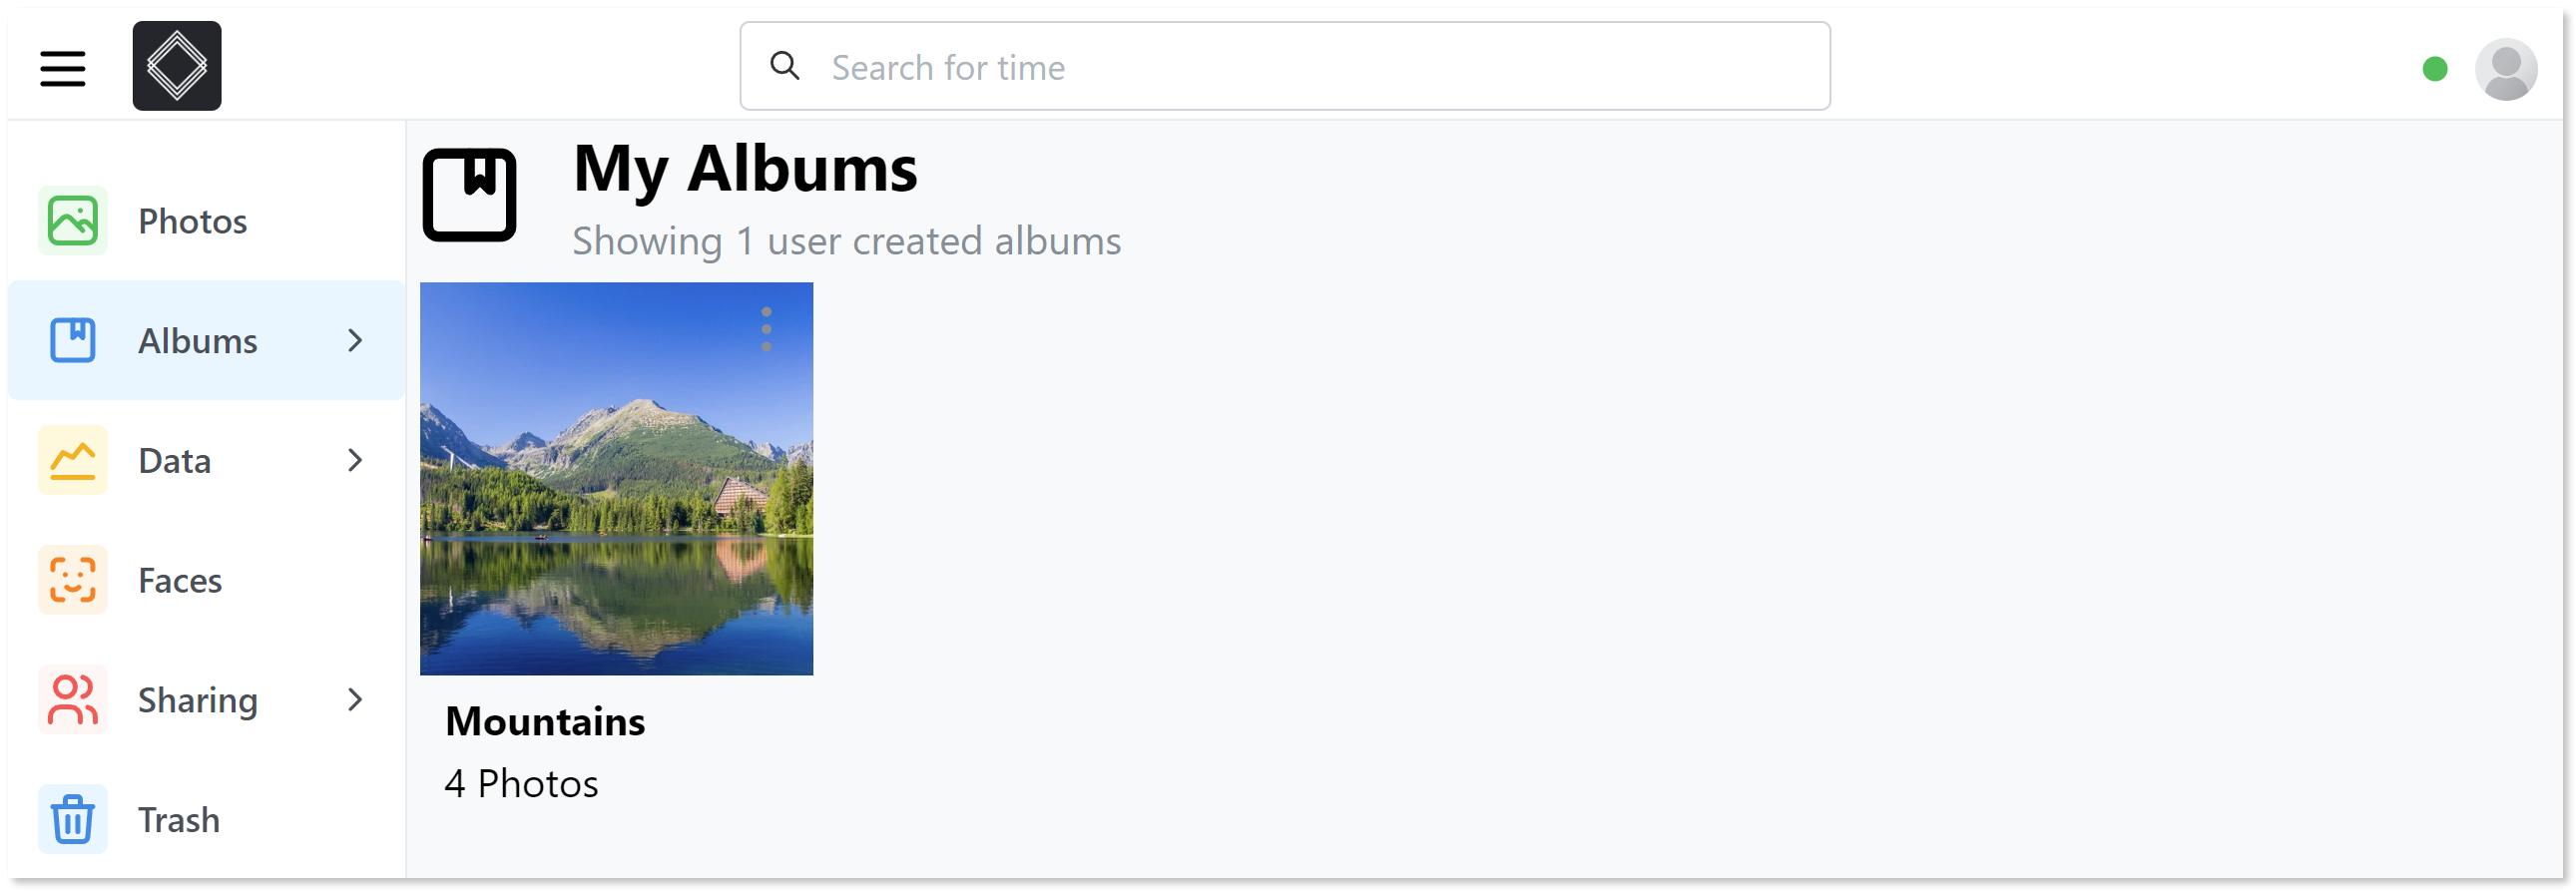
Task: Select the Photos icon in the sidebar
Action: coord(72,219)
